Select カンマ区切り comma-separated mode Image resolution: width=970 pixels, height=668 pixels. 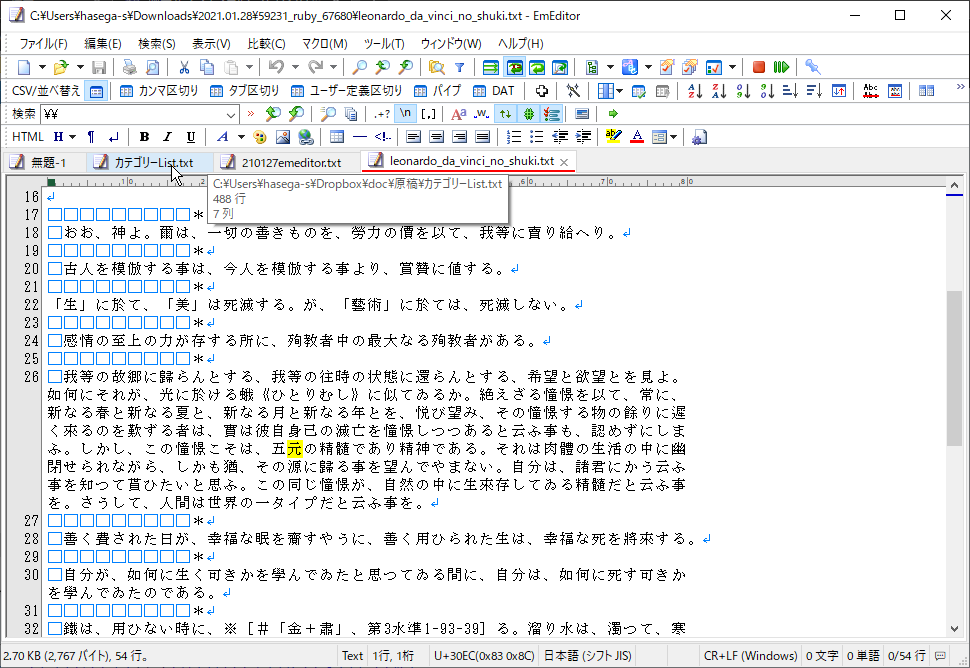159,91
